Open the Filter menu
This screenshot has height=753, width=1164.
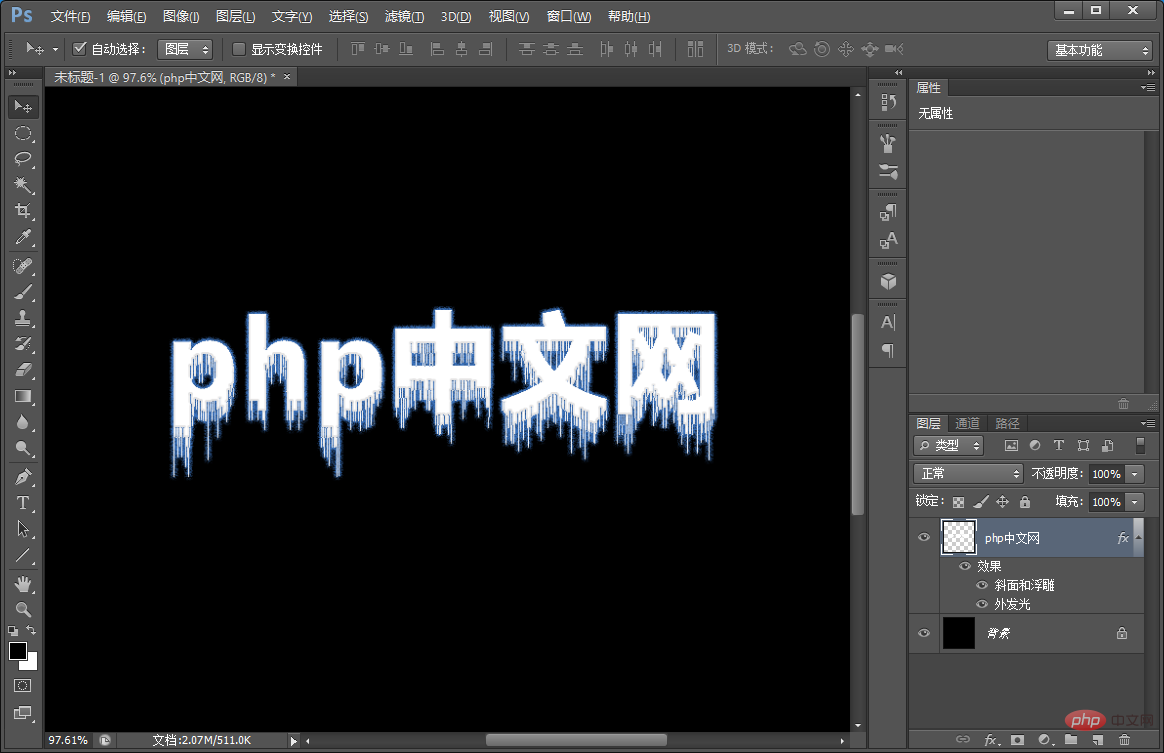point(405,16)
